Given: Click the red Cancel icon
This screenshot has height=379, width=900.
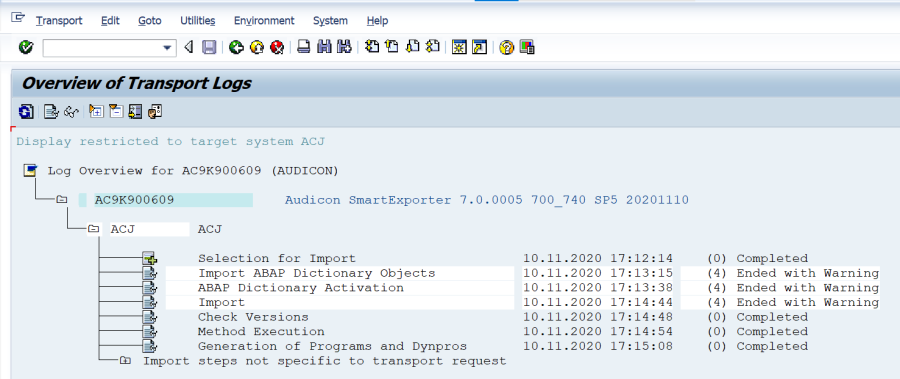Looking at the screenshot, I should [277, 47].
